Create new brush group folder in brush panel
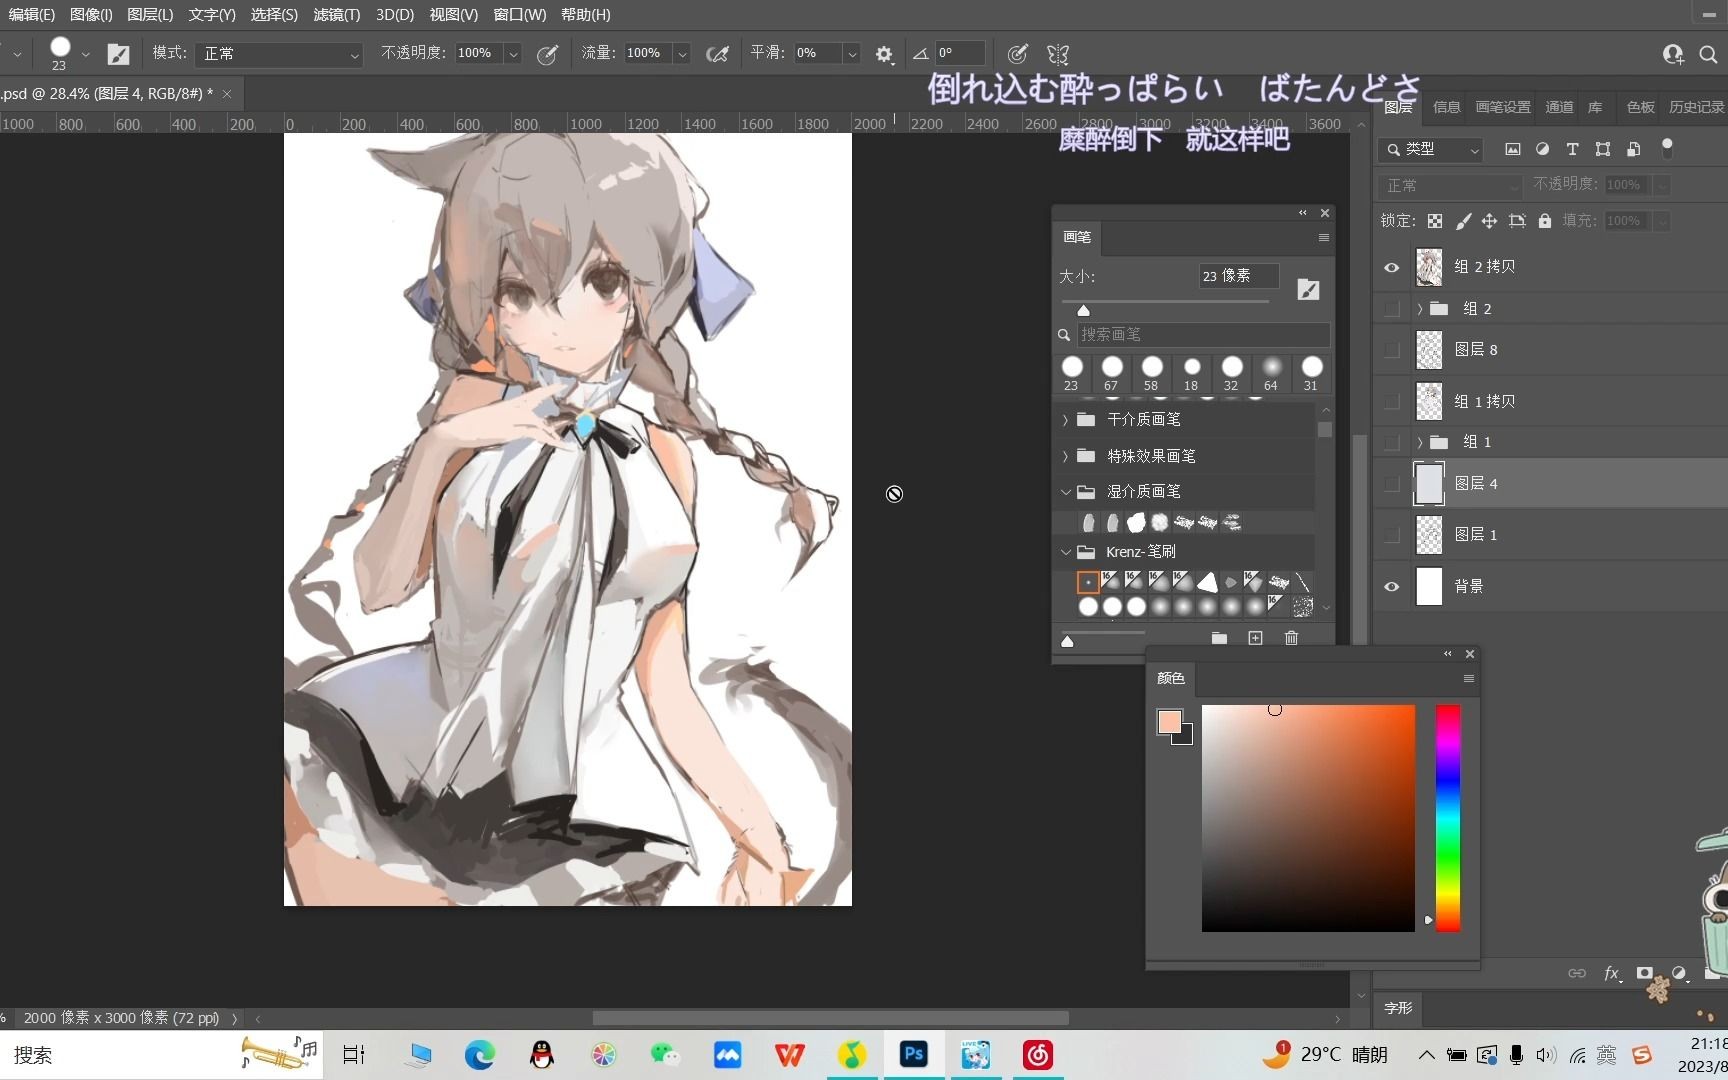1728x1080 pixels. pyautogui.click(x=1219, y=638)
